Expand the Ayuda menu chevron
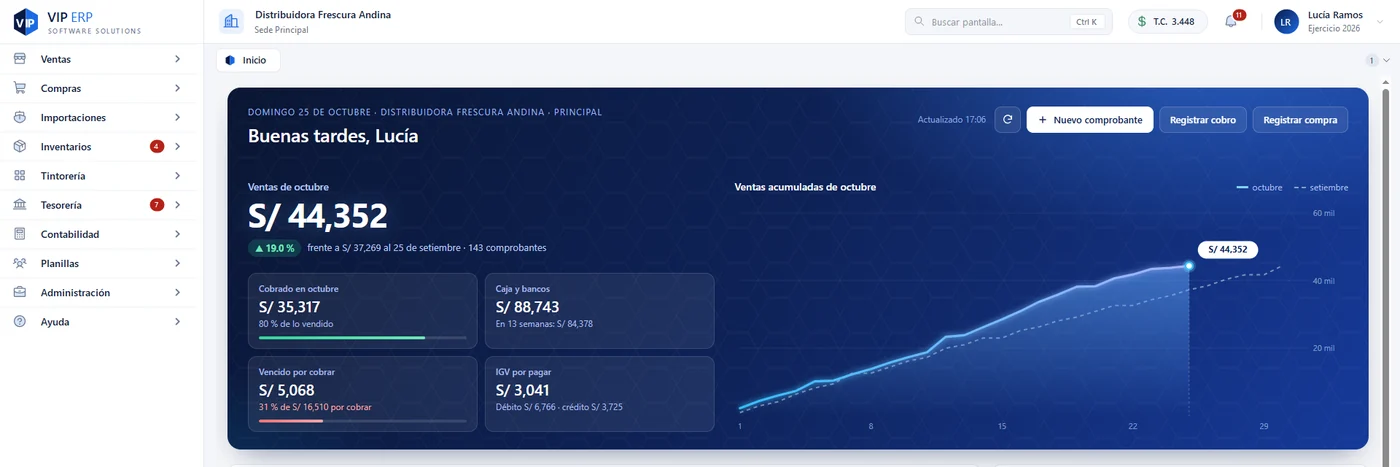The height and width of the screenshot is (467, 1400). pos(177,322)
